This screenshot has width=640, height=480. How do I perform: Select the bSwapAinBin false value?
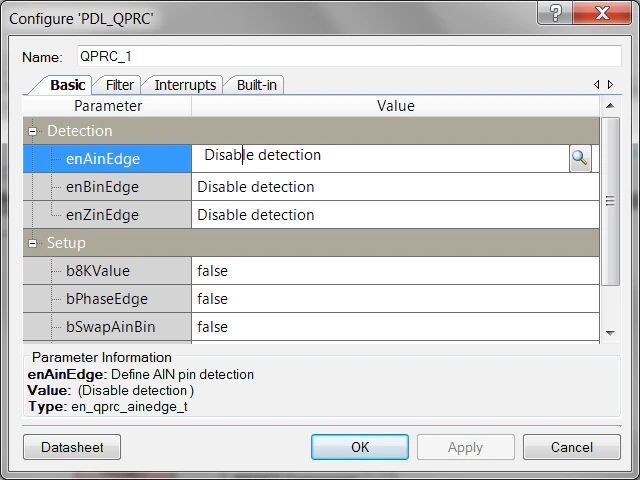click(395, 327)
